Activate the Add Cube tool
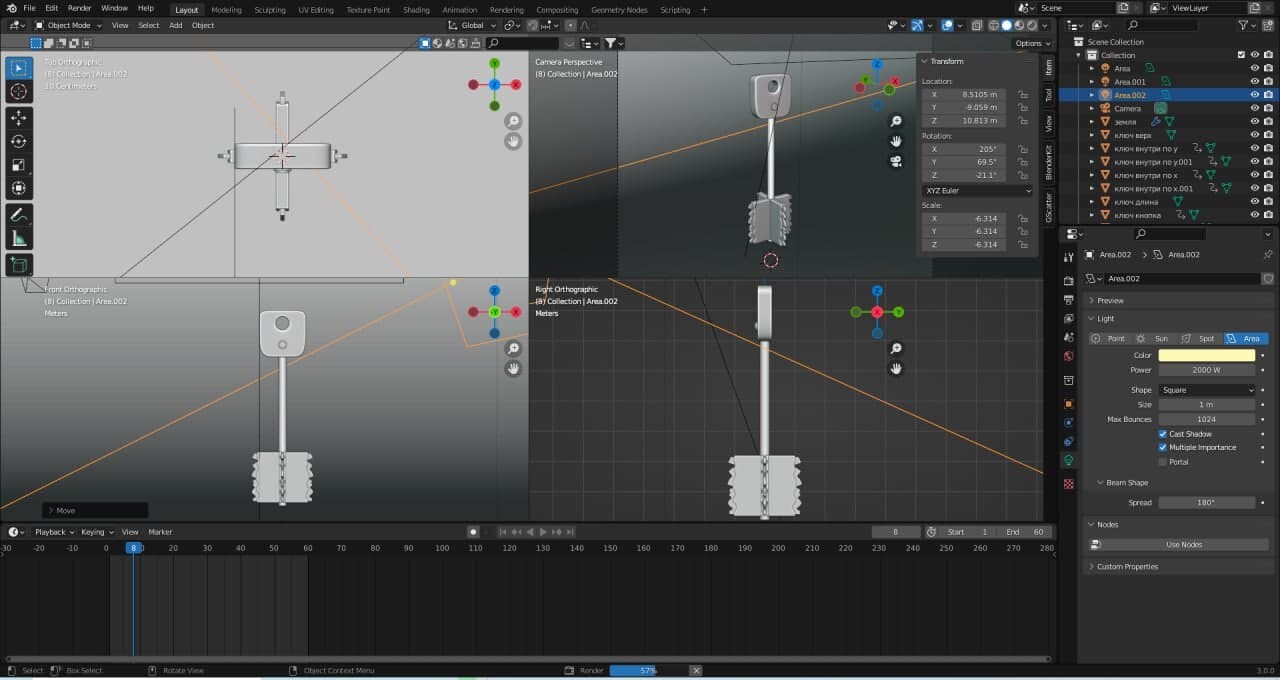1280x680 pixels. point(18,264)
